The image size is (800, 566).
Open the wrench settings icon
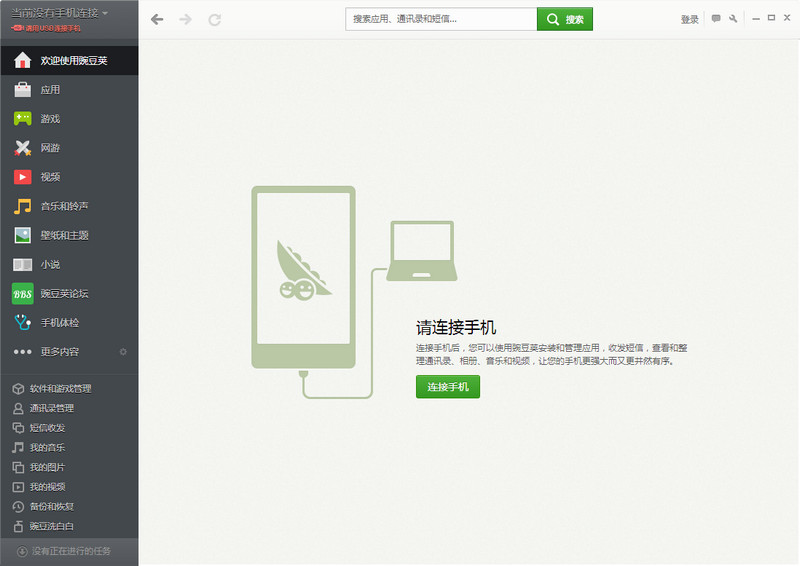(734, 19)
